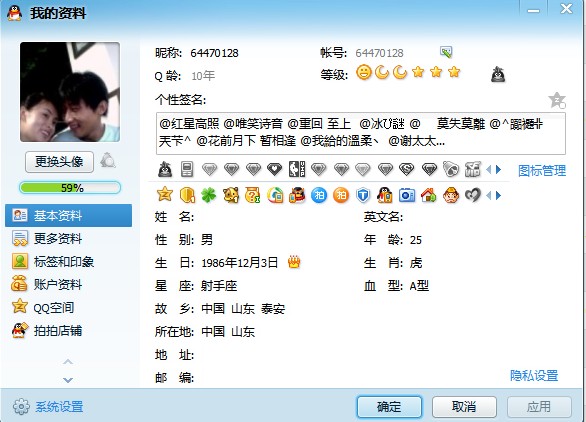Click the blue Paipai round icon
This screenshot has height=422, width=586.
click(x=319, y=195)
